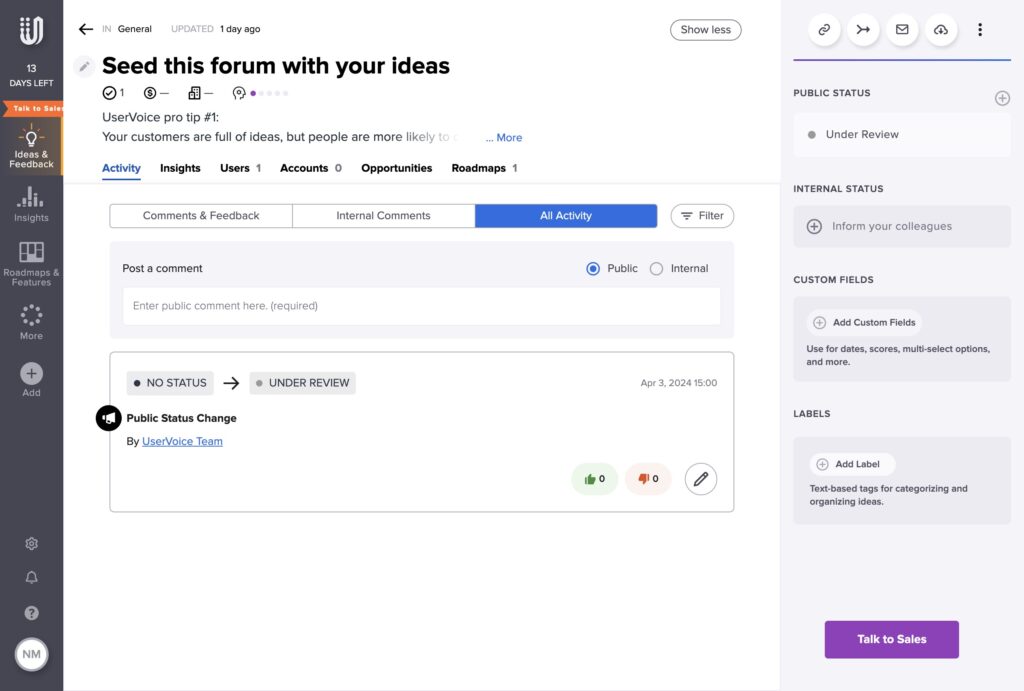Open Roadmaps & Features in the sidebar
1024x691 pixels.
click(31, 262)
